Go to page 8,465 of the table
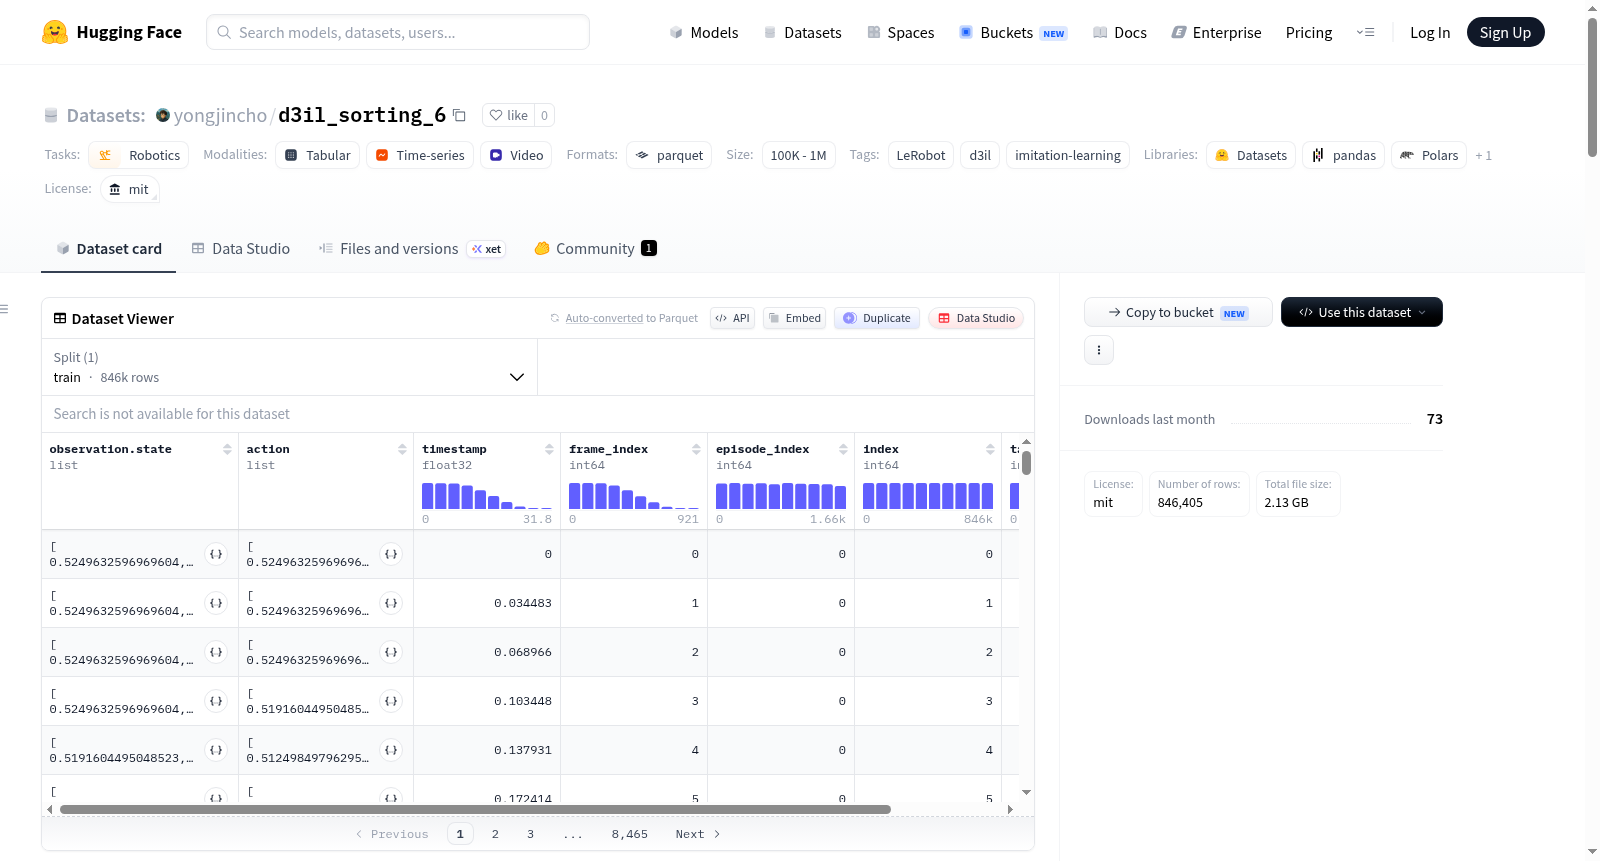 point(630,834)
